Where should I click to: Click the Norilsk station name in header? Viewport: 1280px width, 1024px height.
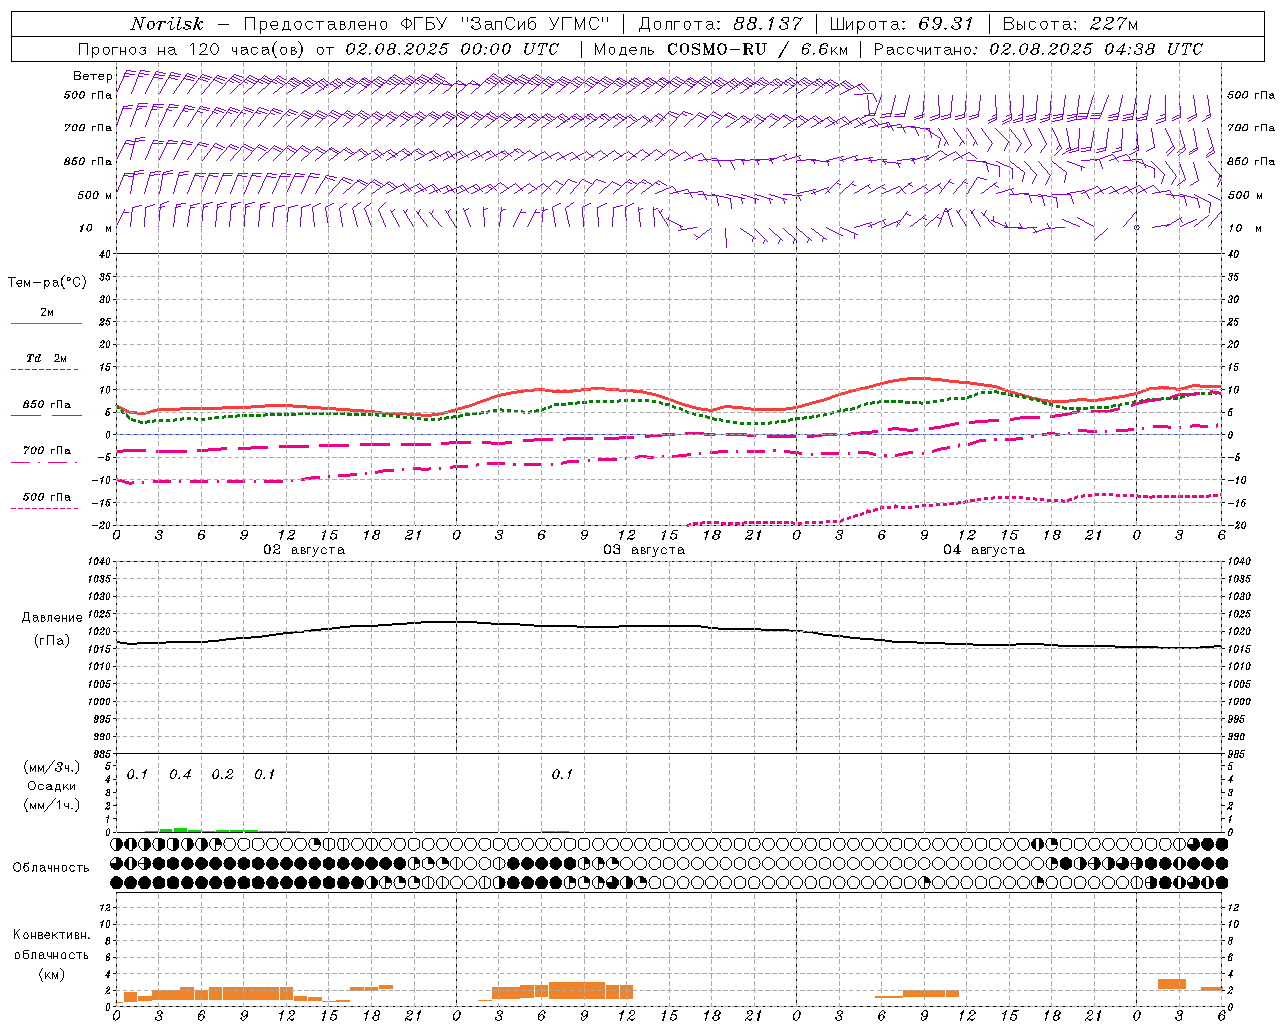coord(167,24)
